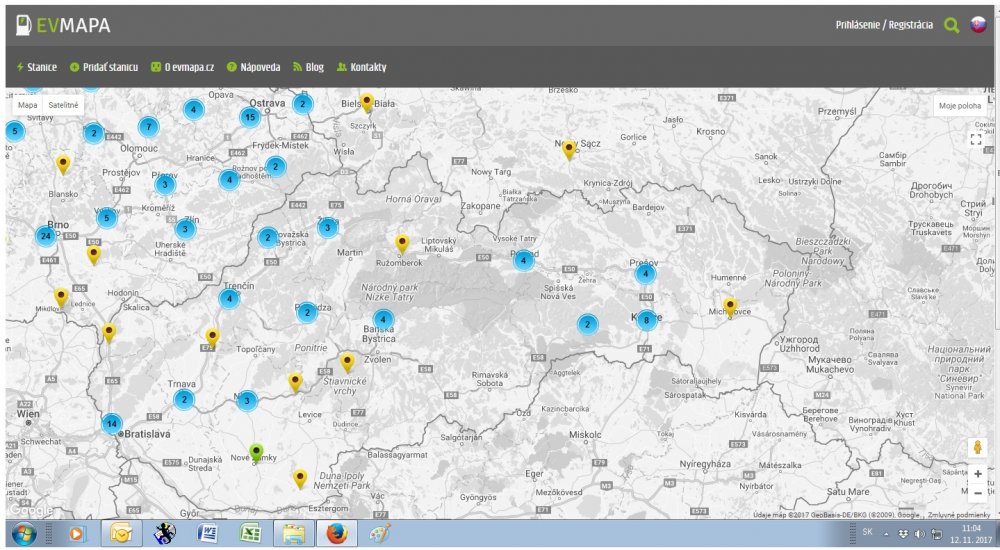Open cluster of 5 stations near Vyškov
The height and width of the screenshot is (550, 1000).
tap(107, 218)
